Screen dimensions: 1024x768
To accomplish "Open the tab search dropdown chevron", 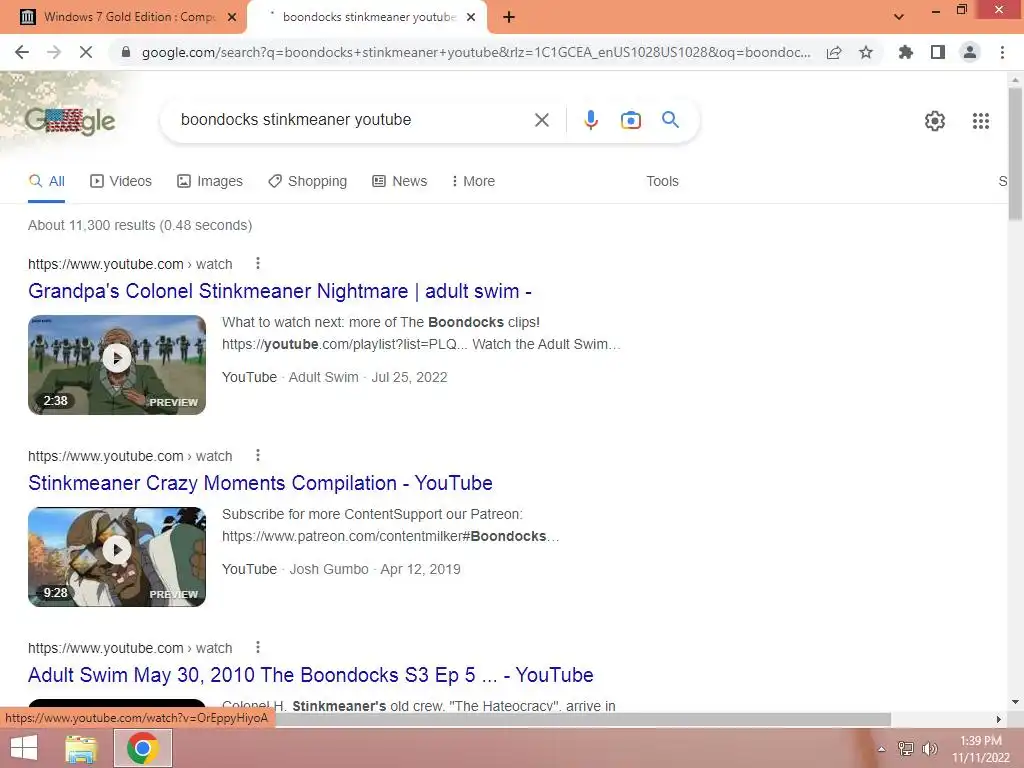I will click(x=899, y=17).
